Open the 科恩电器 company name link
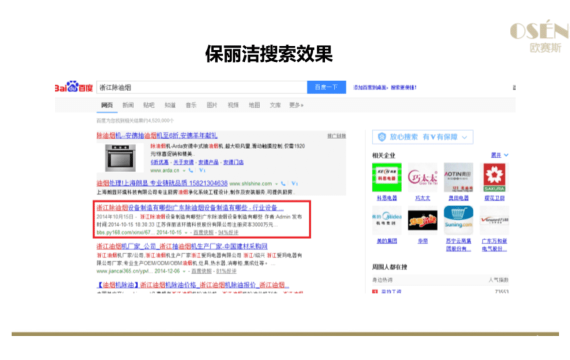The height and width of the screenshot is (360, 570). (387, 198)
